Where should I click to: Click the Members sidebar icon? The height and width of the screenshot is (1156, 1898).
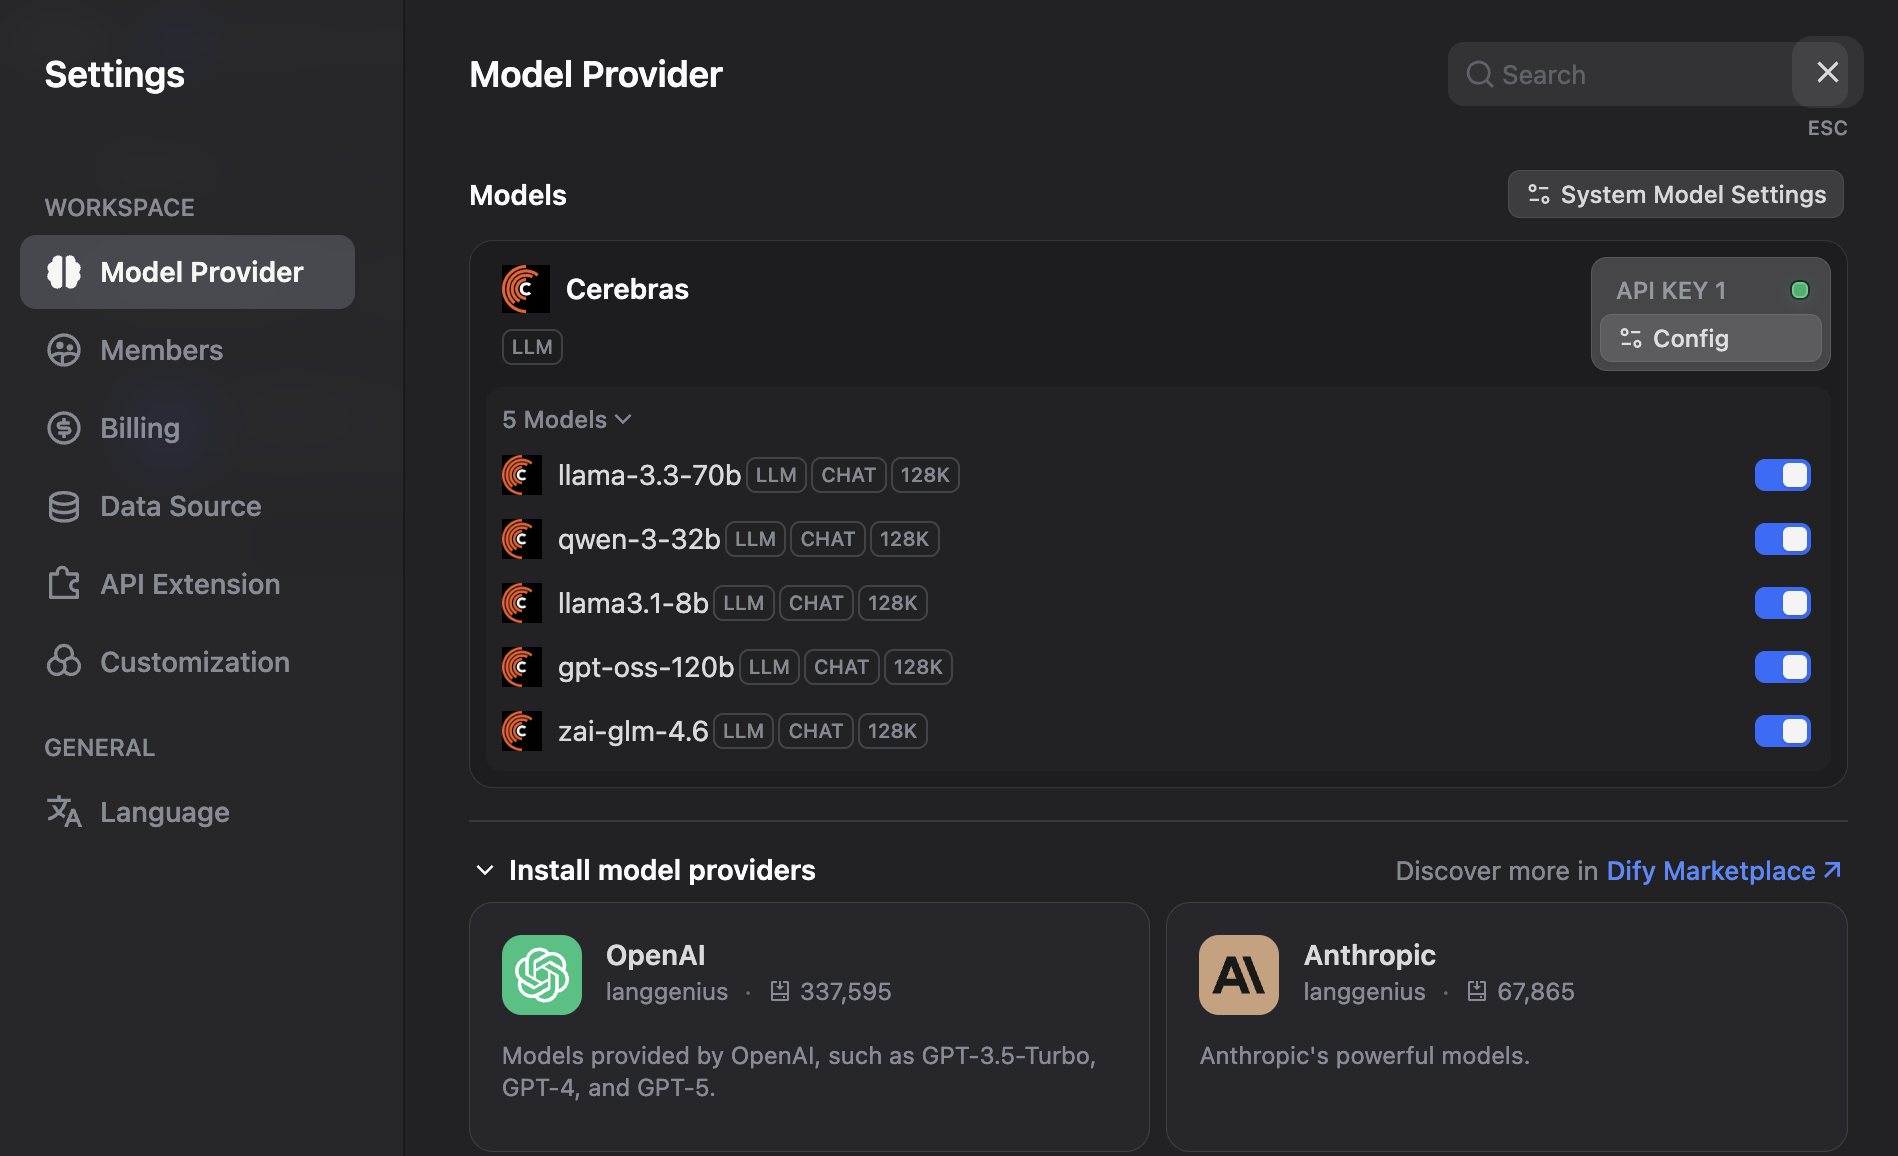pos(63,350)
